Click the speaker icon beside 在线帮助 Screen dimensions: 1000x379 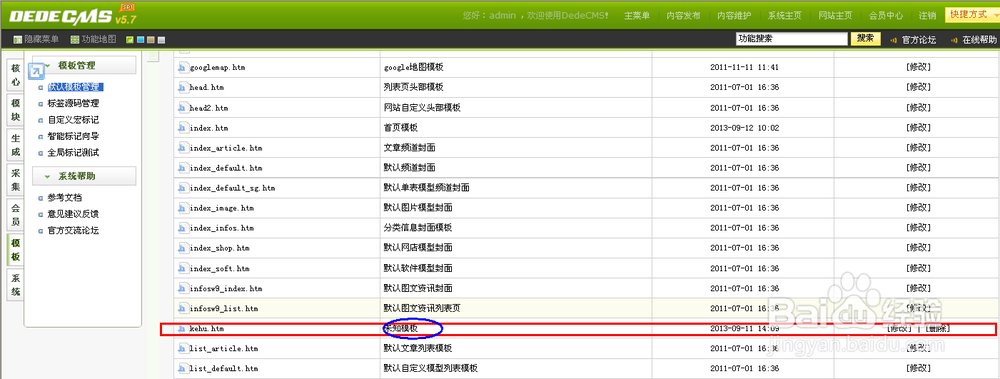click(953, 40)
